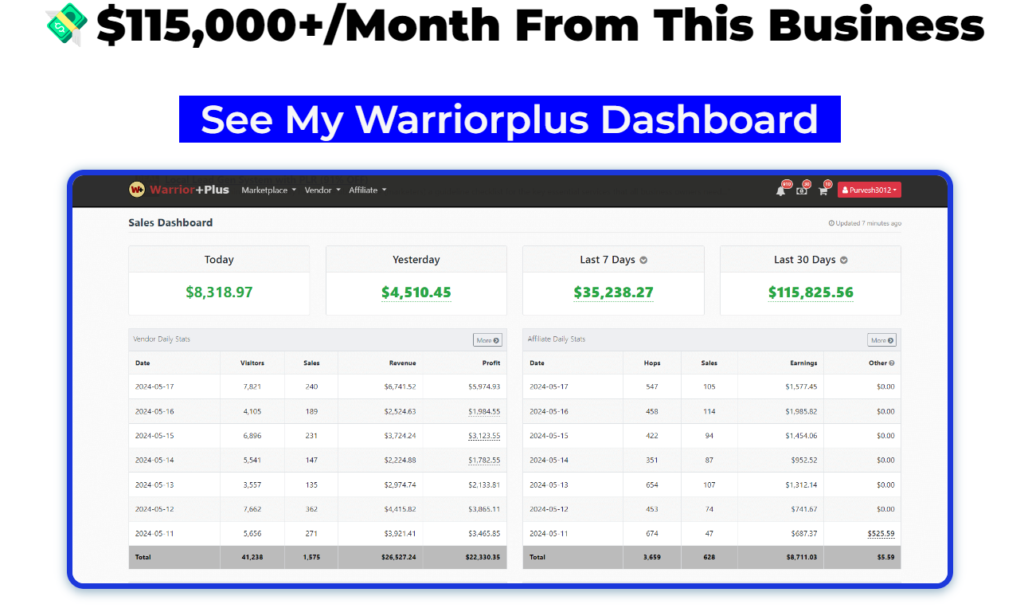Image resolution: width=1024 pixels, height=608 pixels.
Task: Click the $1,782.55 profit link
Action: coord(484,460)
